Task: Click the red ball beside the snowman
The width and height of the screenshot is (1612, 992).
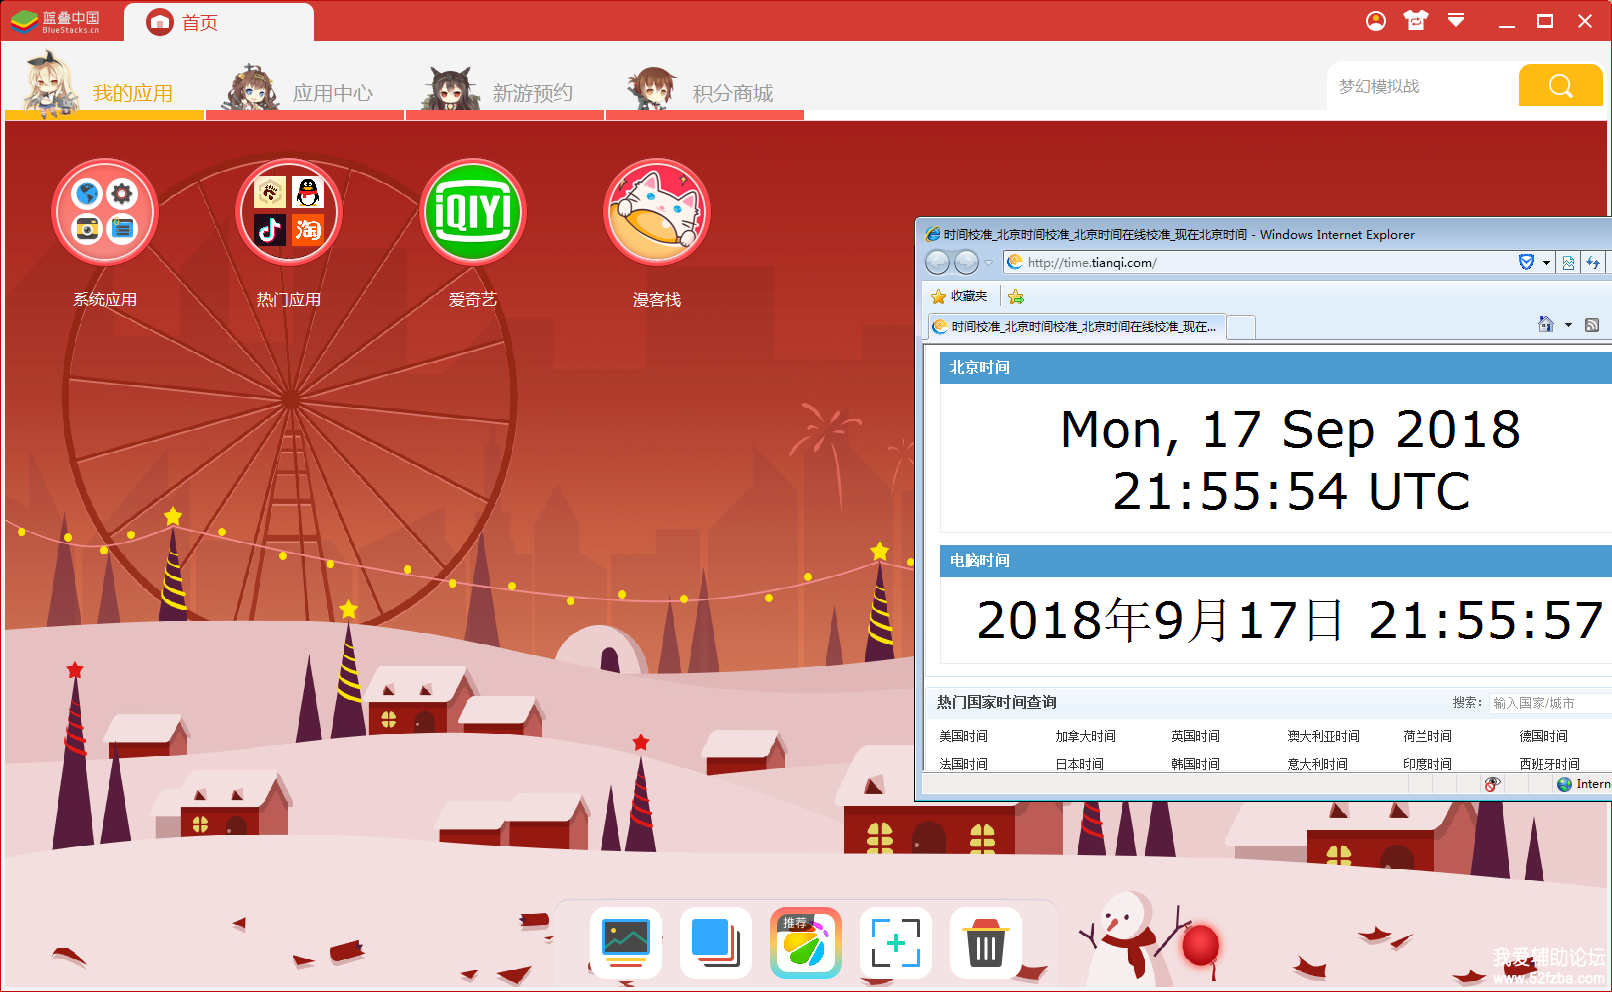Action: click(1201, 945)
